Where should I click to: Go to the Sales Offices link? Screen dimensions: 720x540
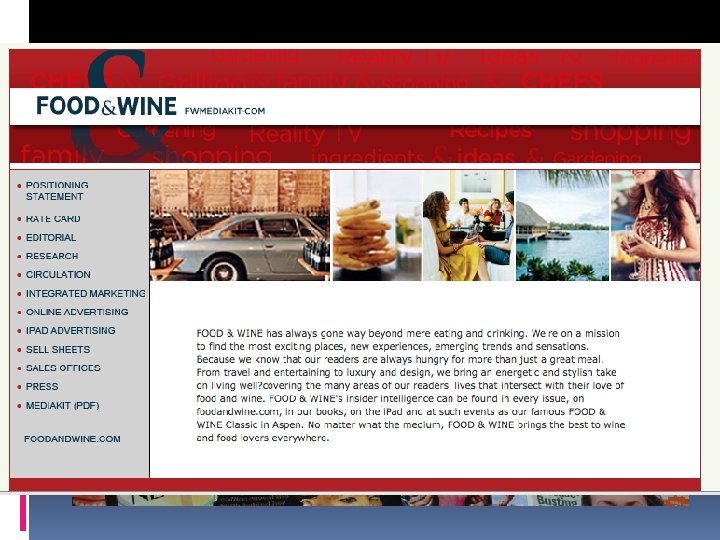(x=63, y=368)
